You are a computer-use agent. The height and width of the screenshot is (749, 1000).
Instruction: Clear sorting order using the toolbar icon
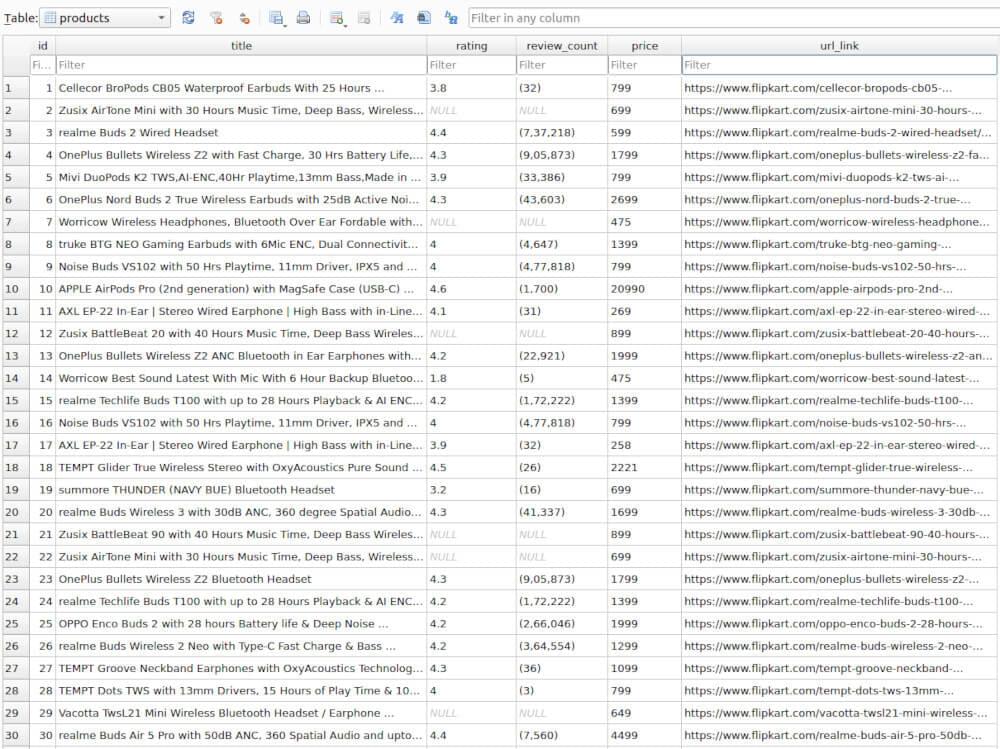point(244,18)
